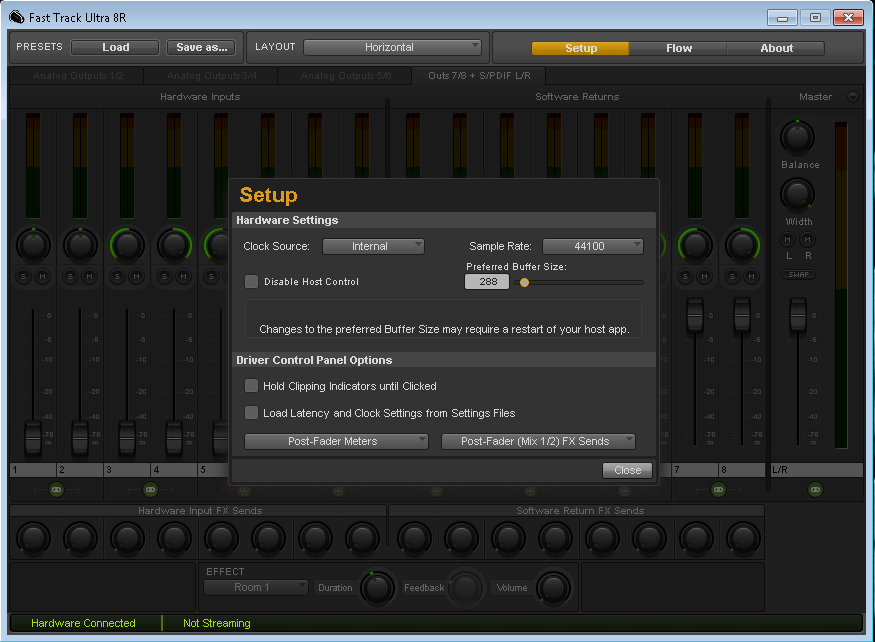This screenshot has height=642, width=875.
Task: Link software return channels 5 and 6
Action: tap(624, 490)
